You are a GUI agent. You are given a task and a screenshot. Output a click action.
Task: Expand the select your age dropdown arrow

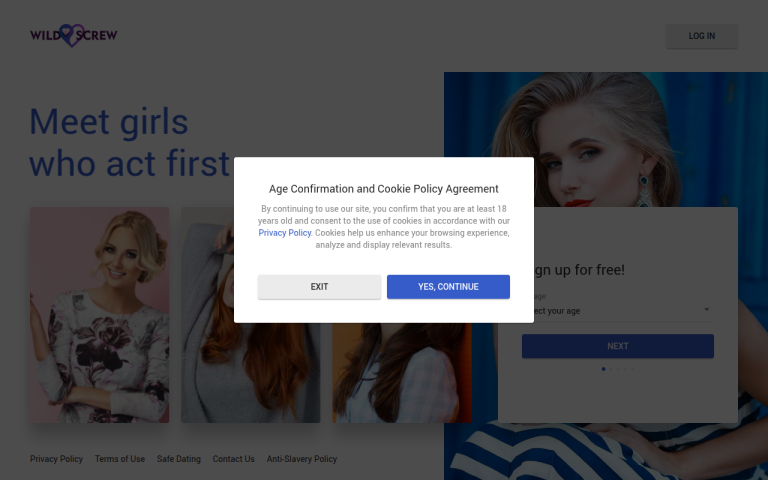pyautogui.click(x=706, y=310)
